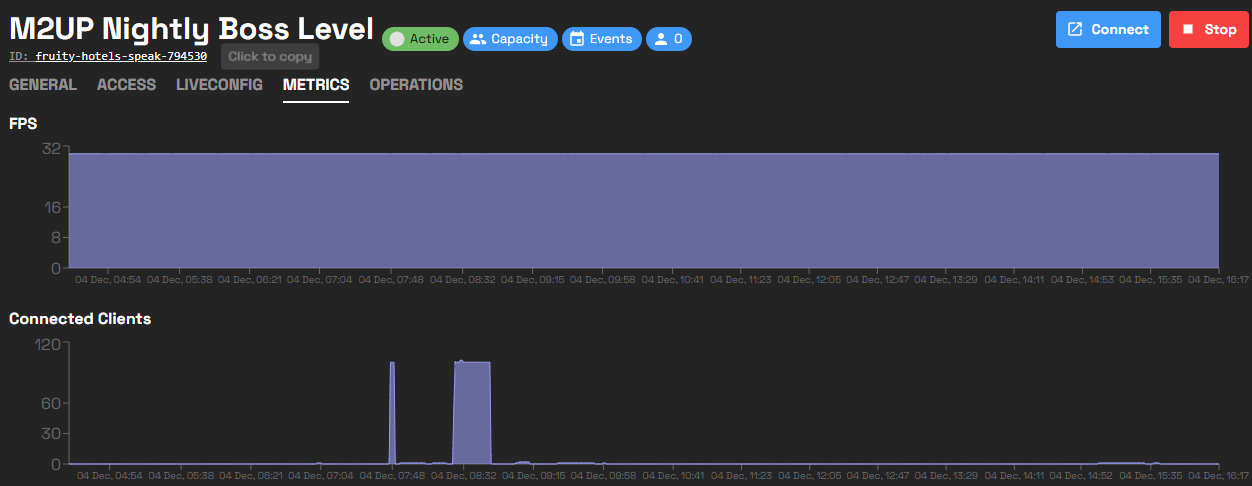The width and height of the screenshot is (1252, 486).
Task: Click the Events badge text
Action: [x=611, y=39]
